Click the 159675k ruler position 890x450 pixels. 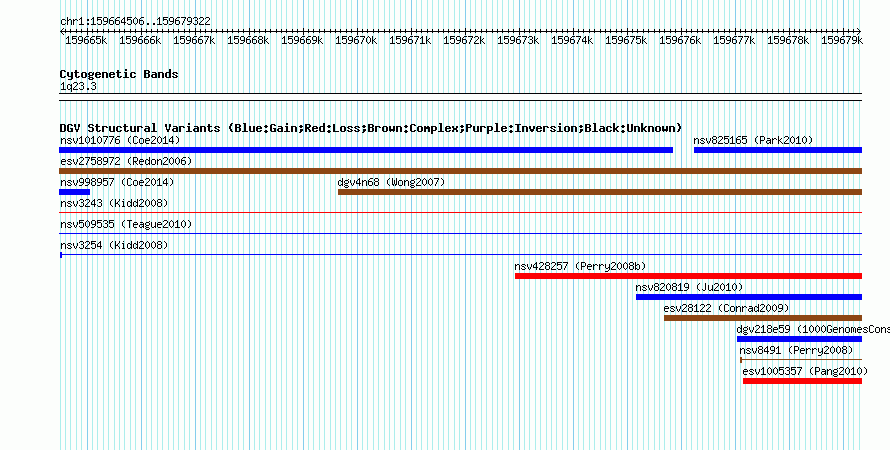[626, 40]
